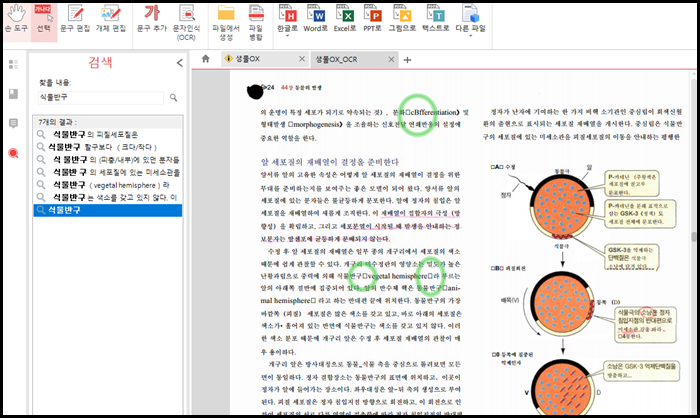Open comments panel in left sidebar
The height and width of the screenshot is (418, 700).
pyautogui.click(x=13, y=123)
